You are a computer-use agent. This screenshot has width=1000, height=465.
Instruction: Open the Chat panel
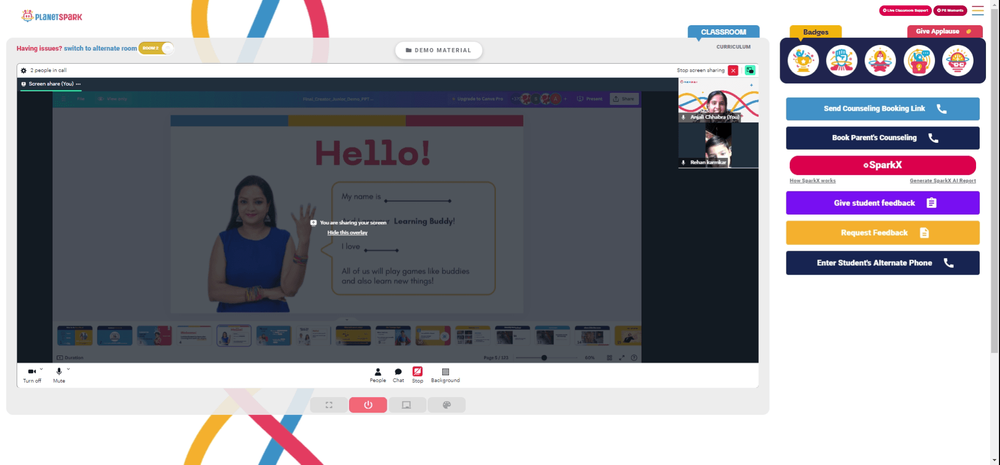pos(398,375)
